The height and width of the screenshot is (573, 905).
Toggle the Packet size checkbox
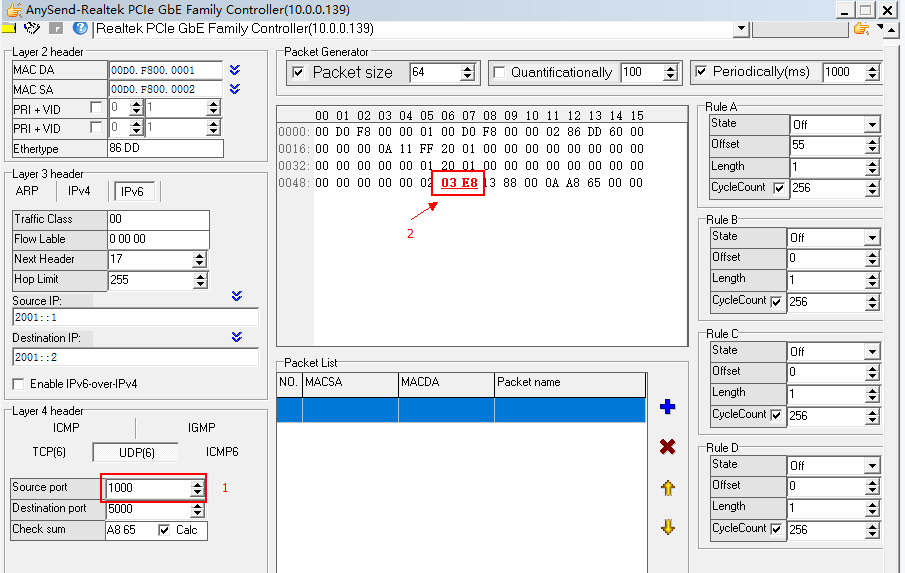[x=298, y=72]
